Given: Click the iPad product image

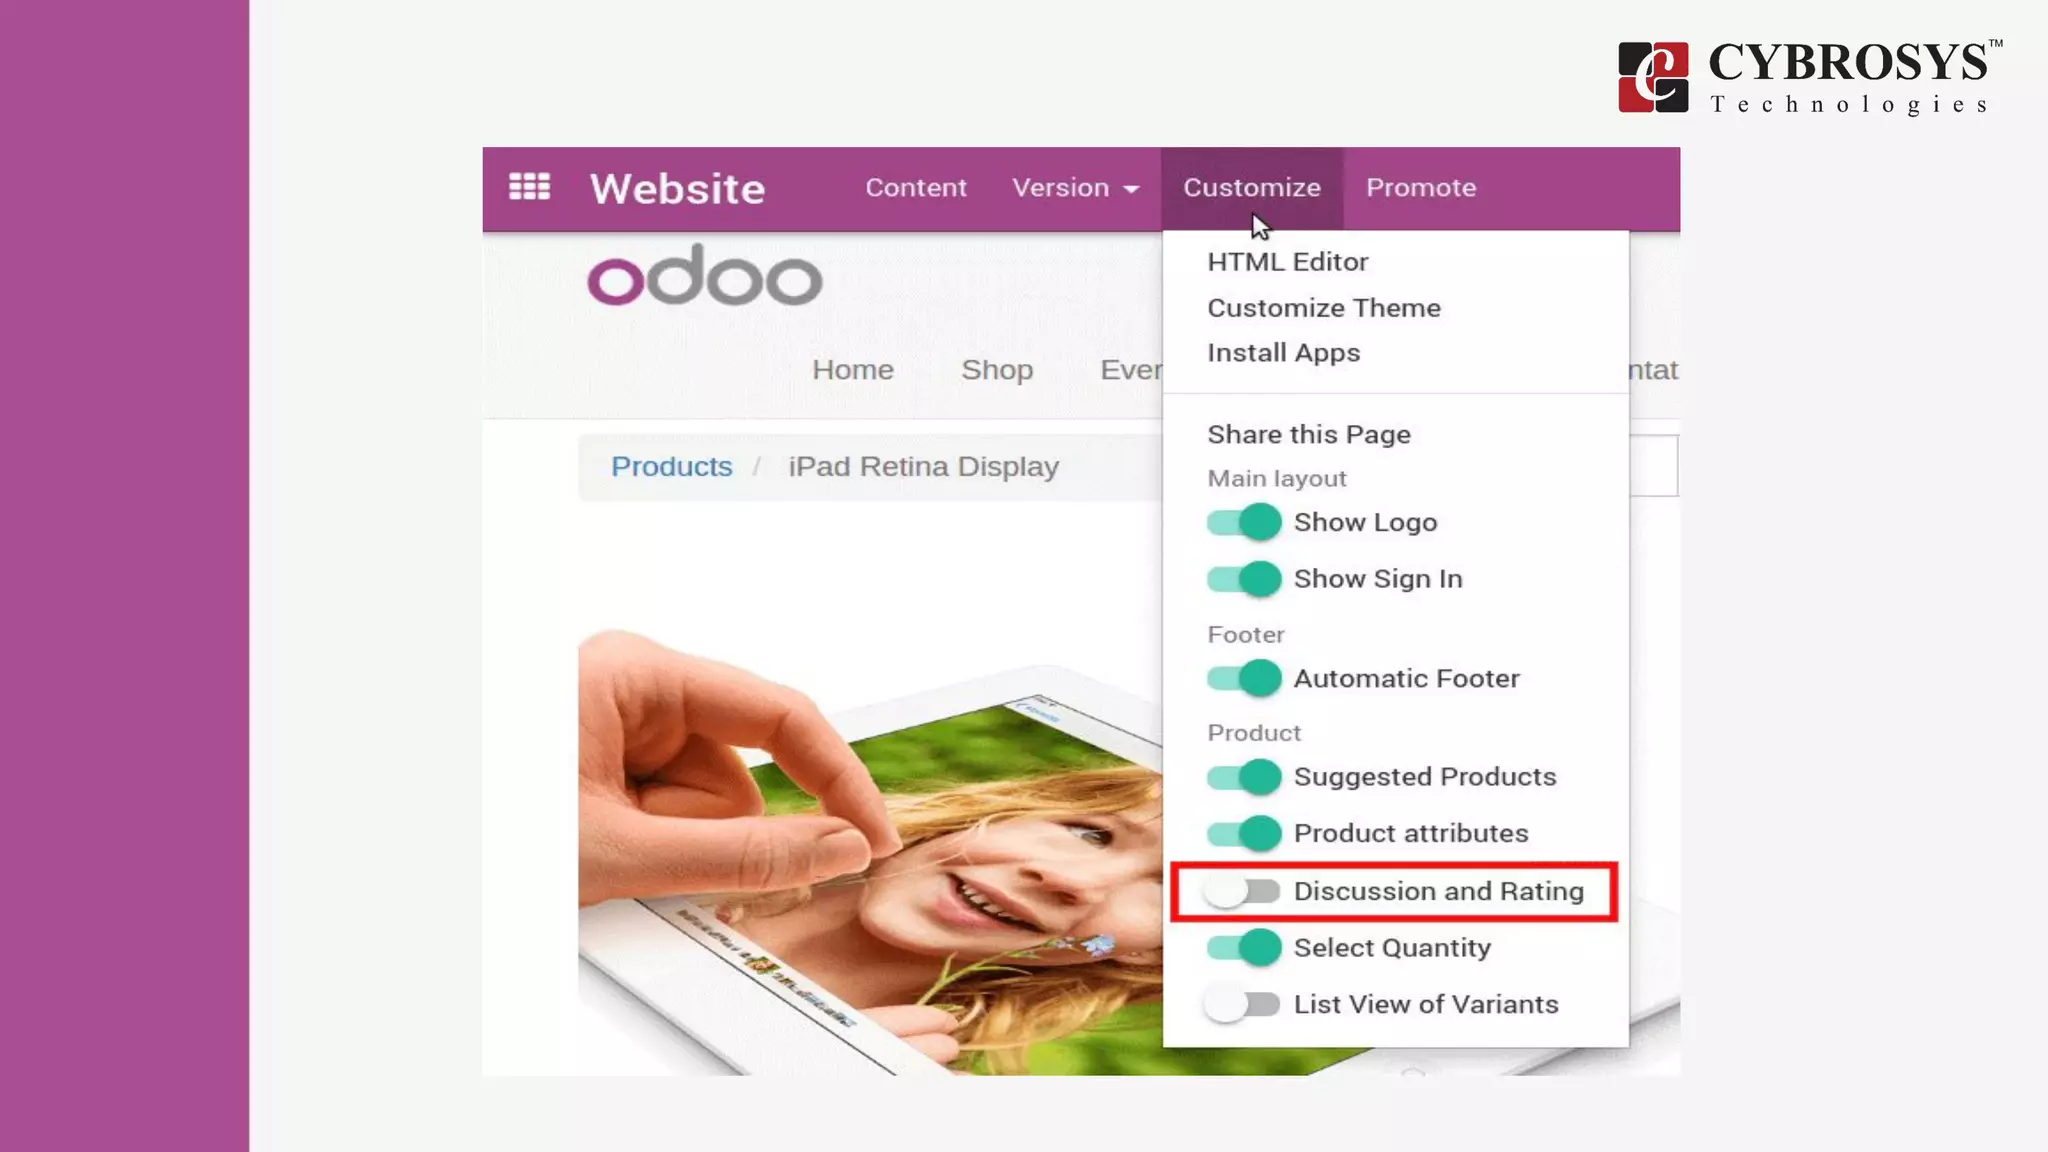Looking at the screenshot, I should click(870, 851).
